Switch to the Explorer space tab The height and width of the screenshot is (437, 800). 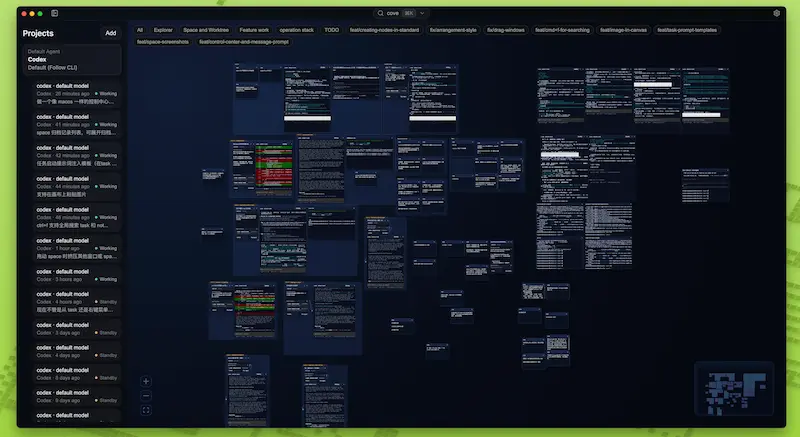point(163,30)
